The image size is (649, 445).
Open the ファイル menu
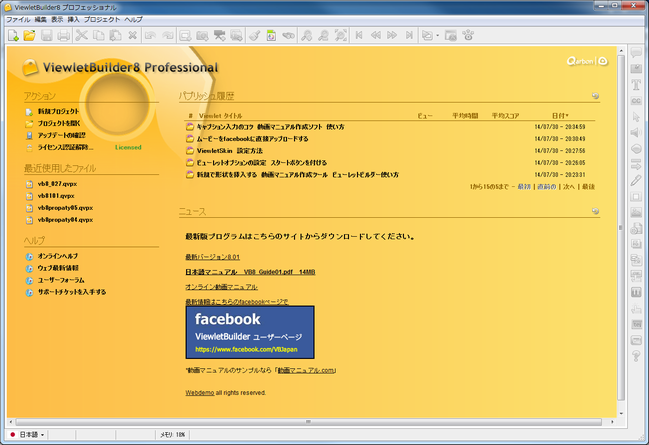click(18, 19)
